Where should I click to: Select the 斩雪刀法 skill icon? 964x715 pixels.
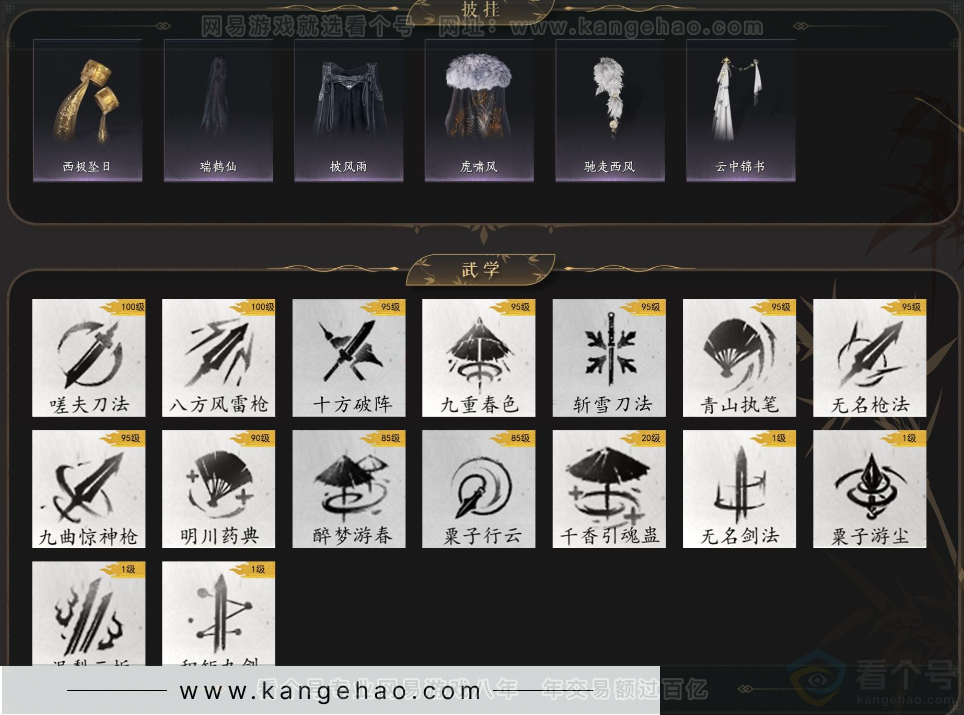click(x=609, y=358)
